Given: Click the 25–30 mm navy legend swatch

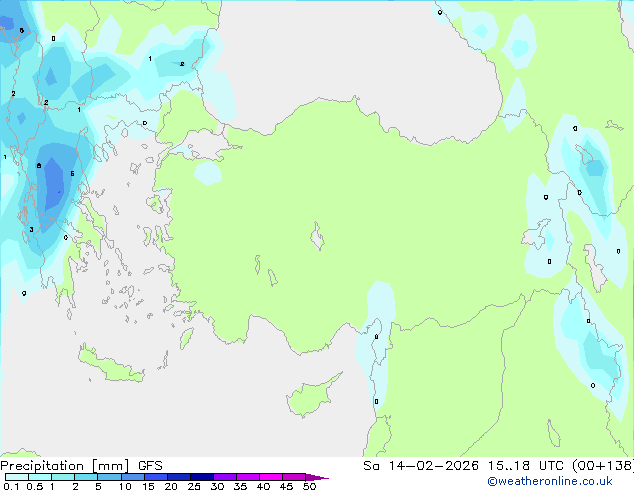Looking at the screenshot, I should tap(202, 477).
